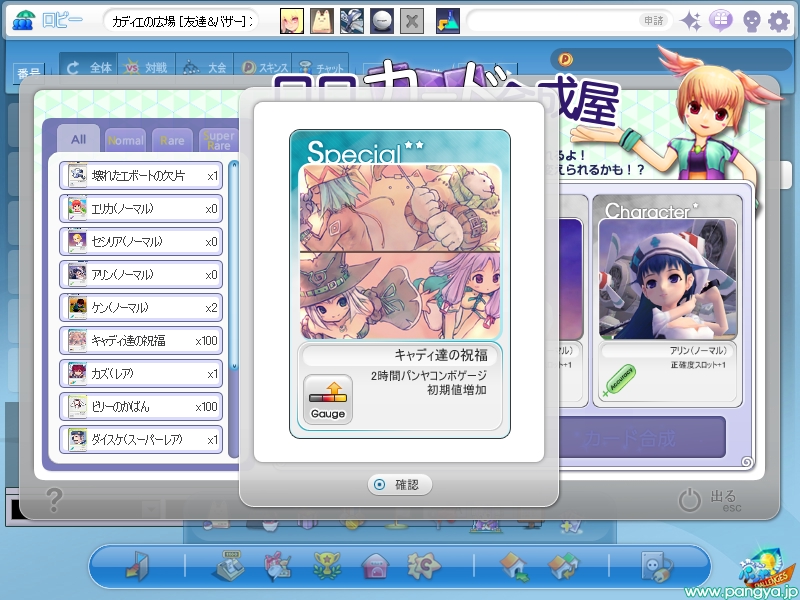Switch to the Rare card tab
Image resolution: width=800 pixels, height=600 pixels.
pyautogui.click(x=172, y=140)
